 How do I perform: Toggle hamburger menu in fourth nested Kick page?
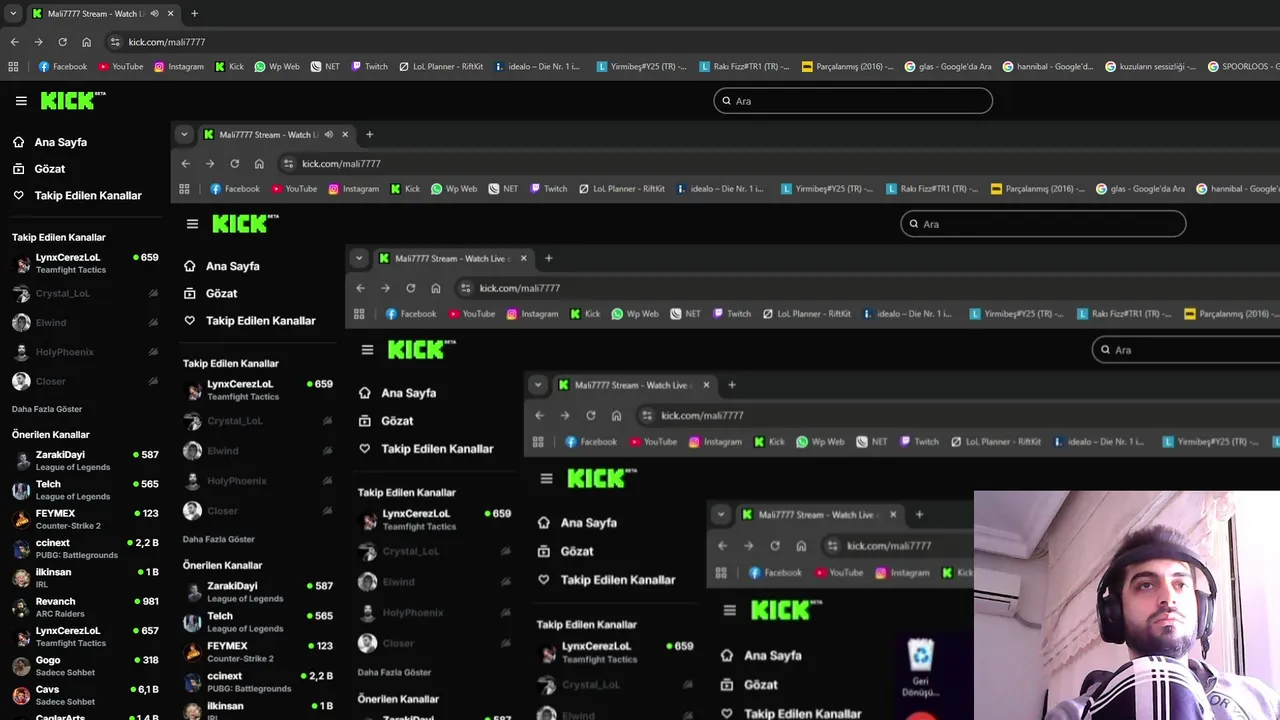(x=546, y=479)
